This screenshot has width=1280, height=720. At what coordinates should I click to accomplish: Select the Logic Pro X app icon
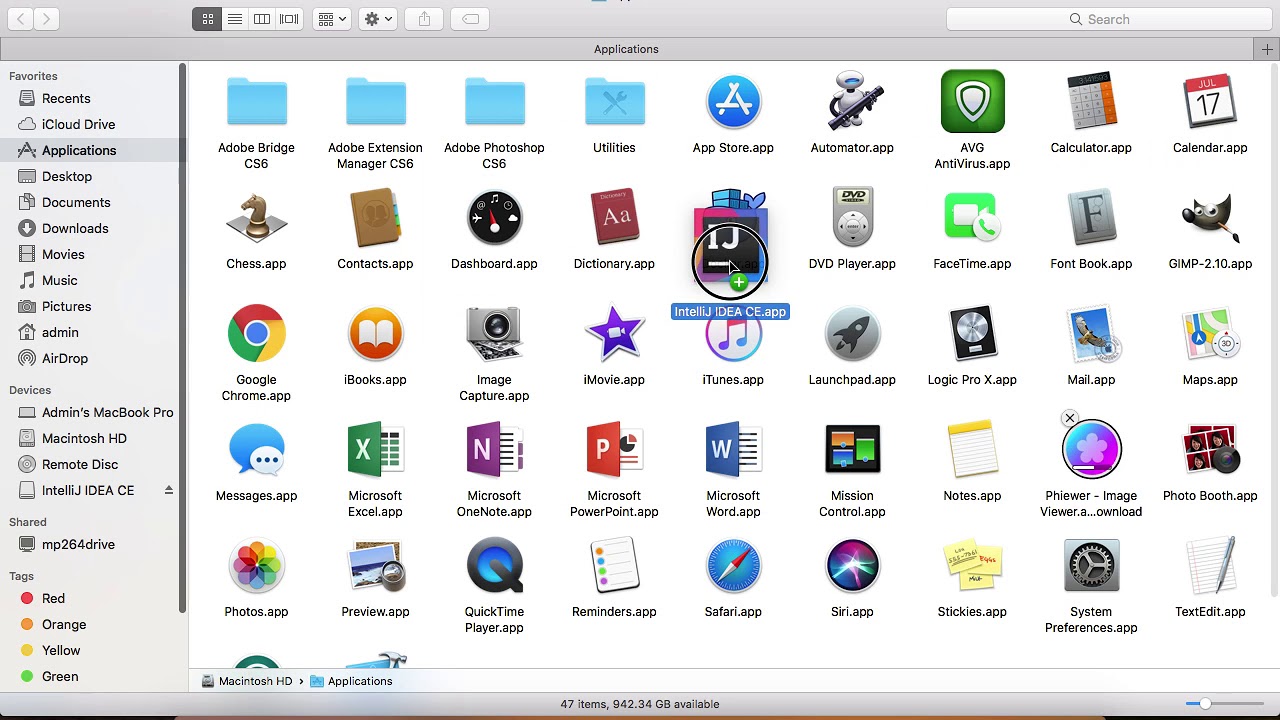point(972,333)
